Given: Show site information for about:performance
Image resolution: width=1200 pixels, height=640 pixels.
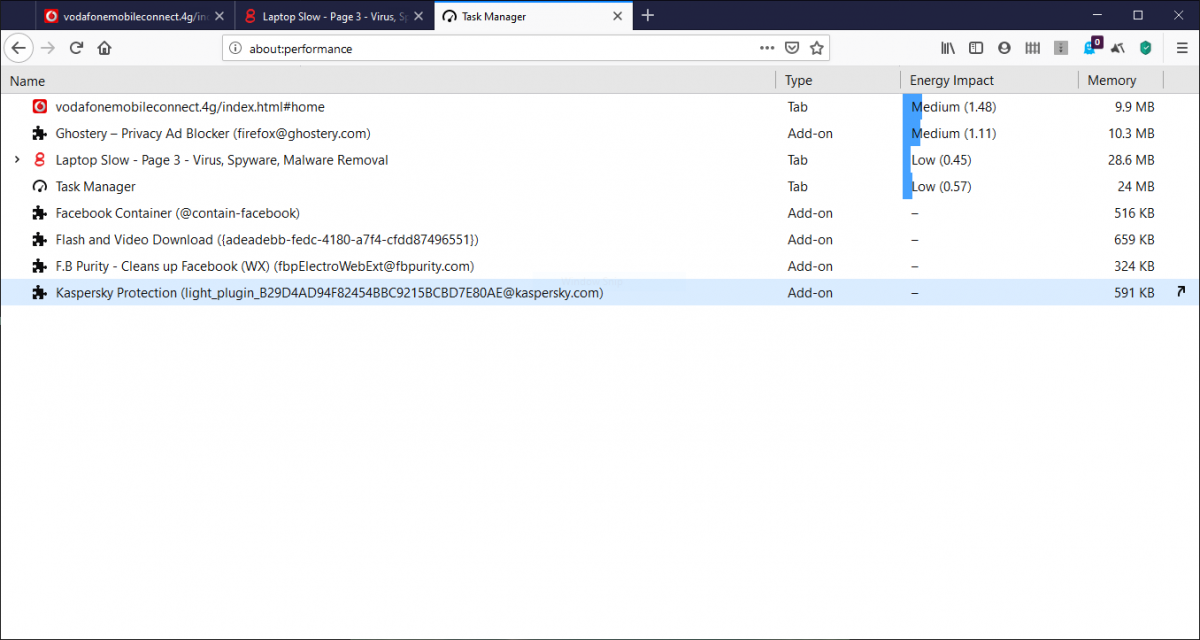Looking at the screenshot, I should click(236, 48).
